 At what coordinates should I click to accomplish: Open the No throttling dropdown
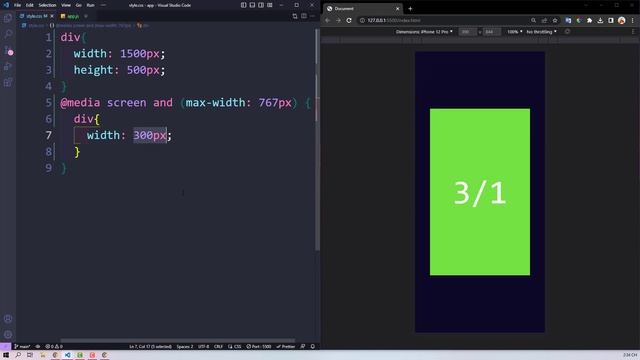point(541,32)
